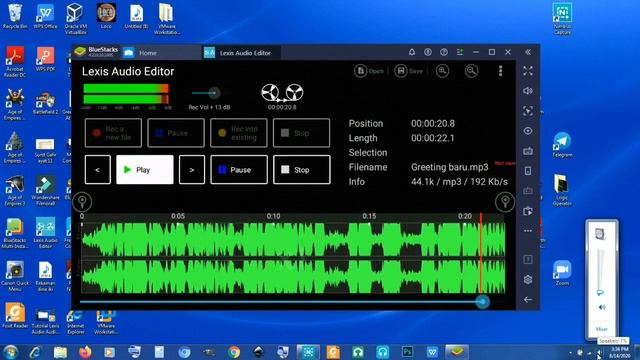This screenshot has height=360, width=640.
Task: Mute speakers in the volume popup
Action: click(x=602, y=307)
